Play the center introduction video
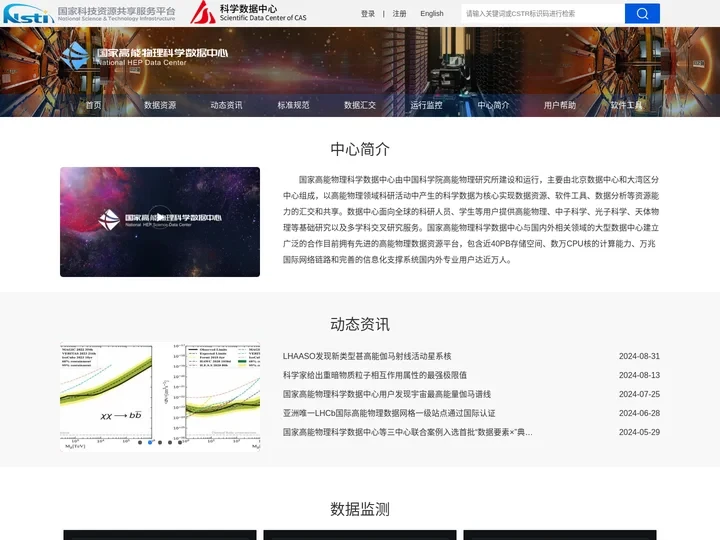Screen dimensions: 720x540 point(160,217)
